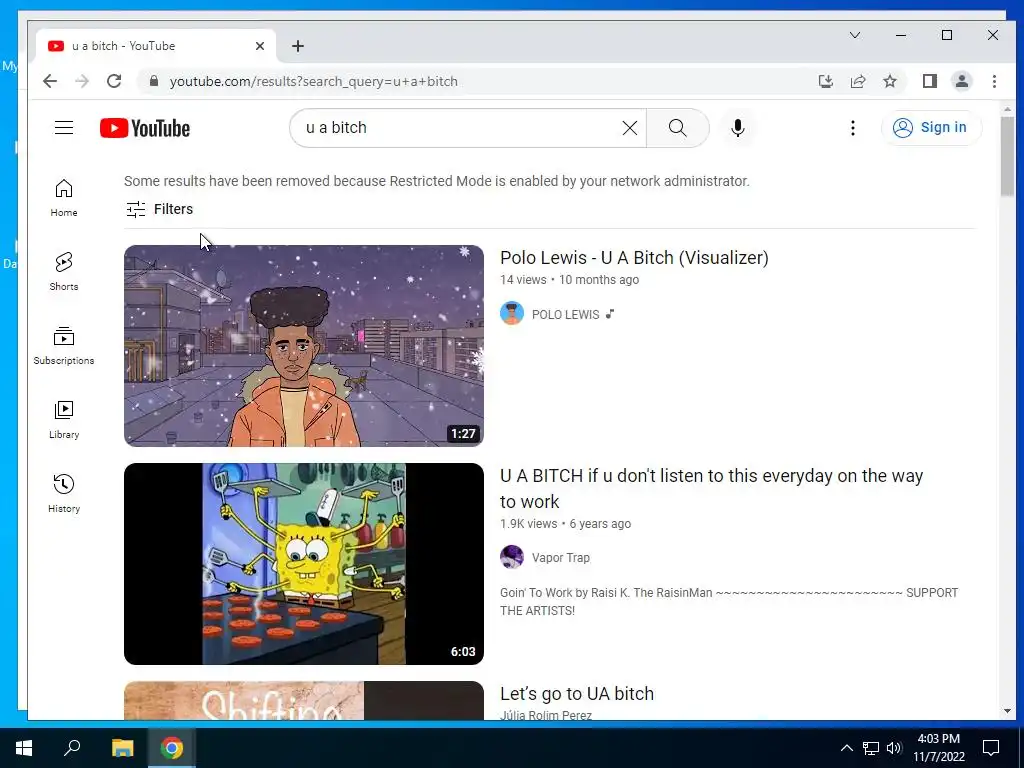Click the Vapor Trap channel avatar

click(x=512, y=557)
